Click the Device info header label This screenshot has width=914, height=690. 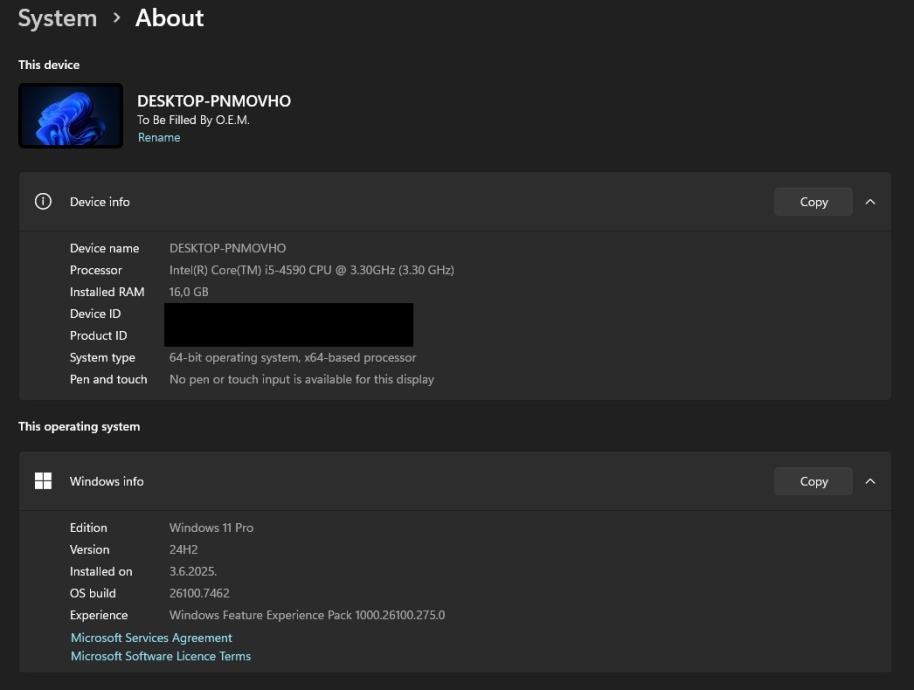[x=100, y=202]
